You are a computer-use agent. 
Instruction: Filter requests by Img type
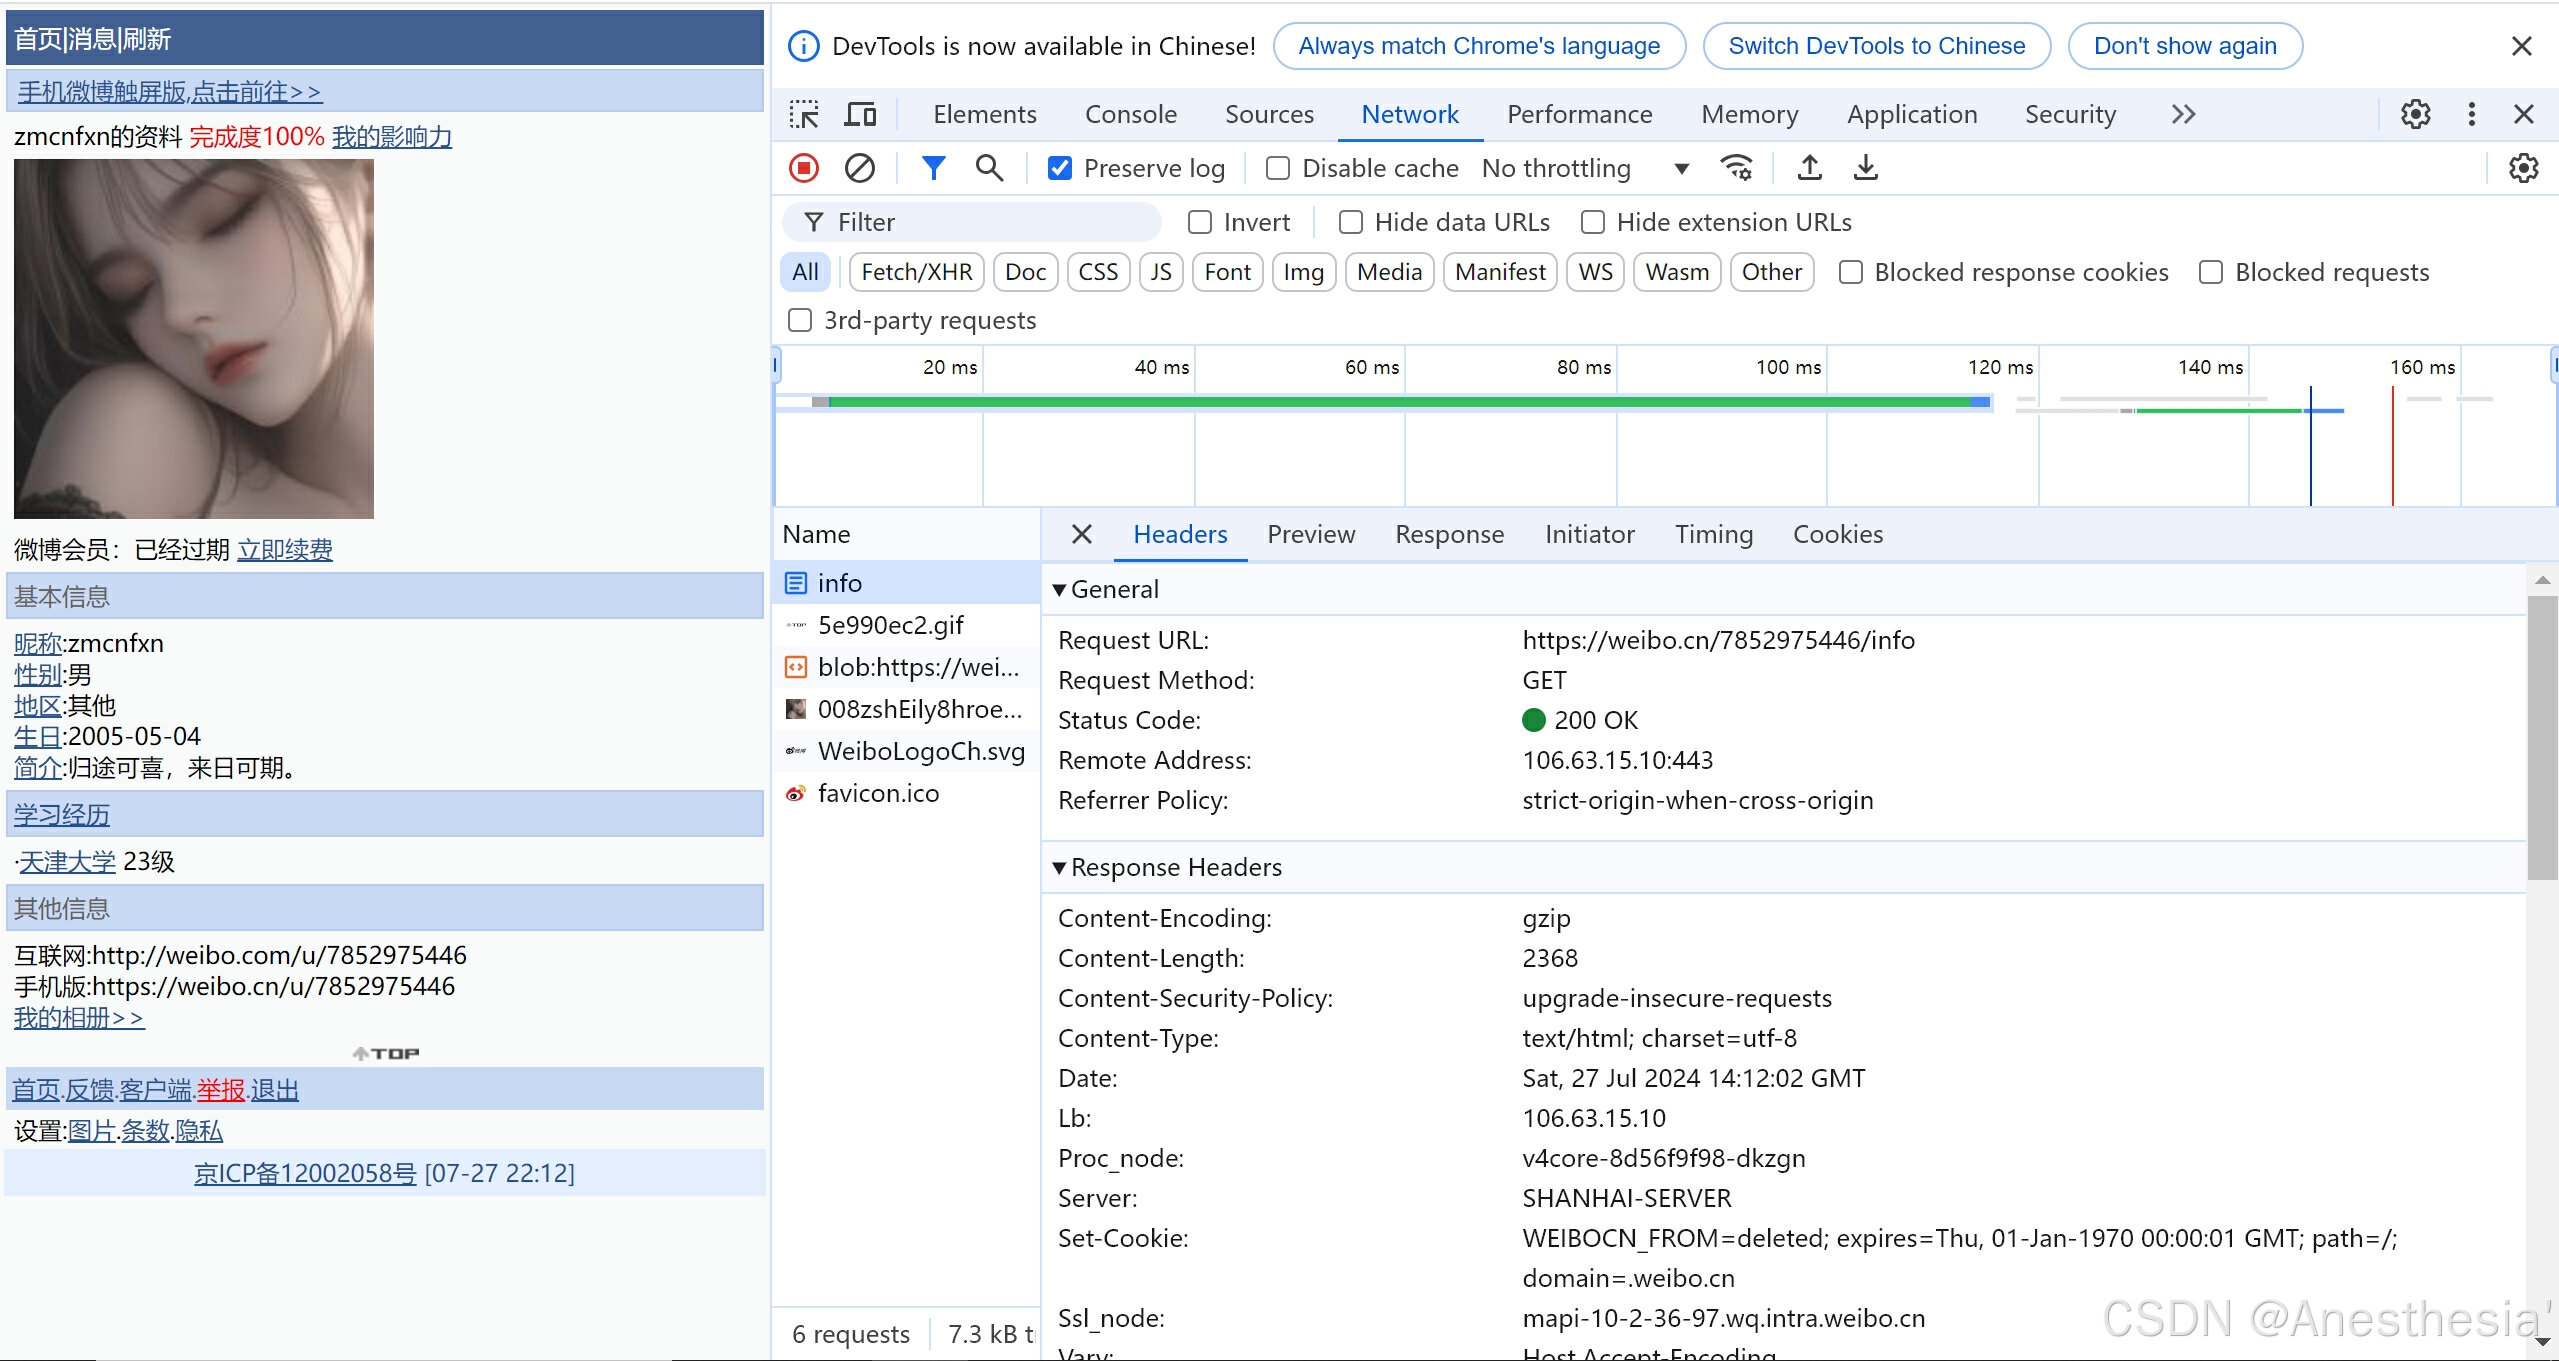pyautogui.click(x=1303, y=272)
